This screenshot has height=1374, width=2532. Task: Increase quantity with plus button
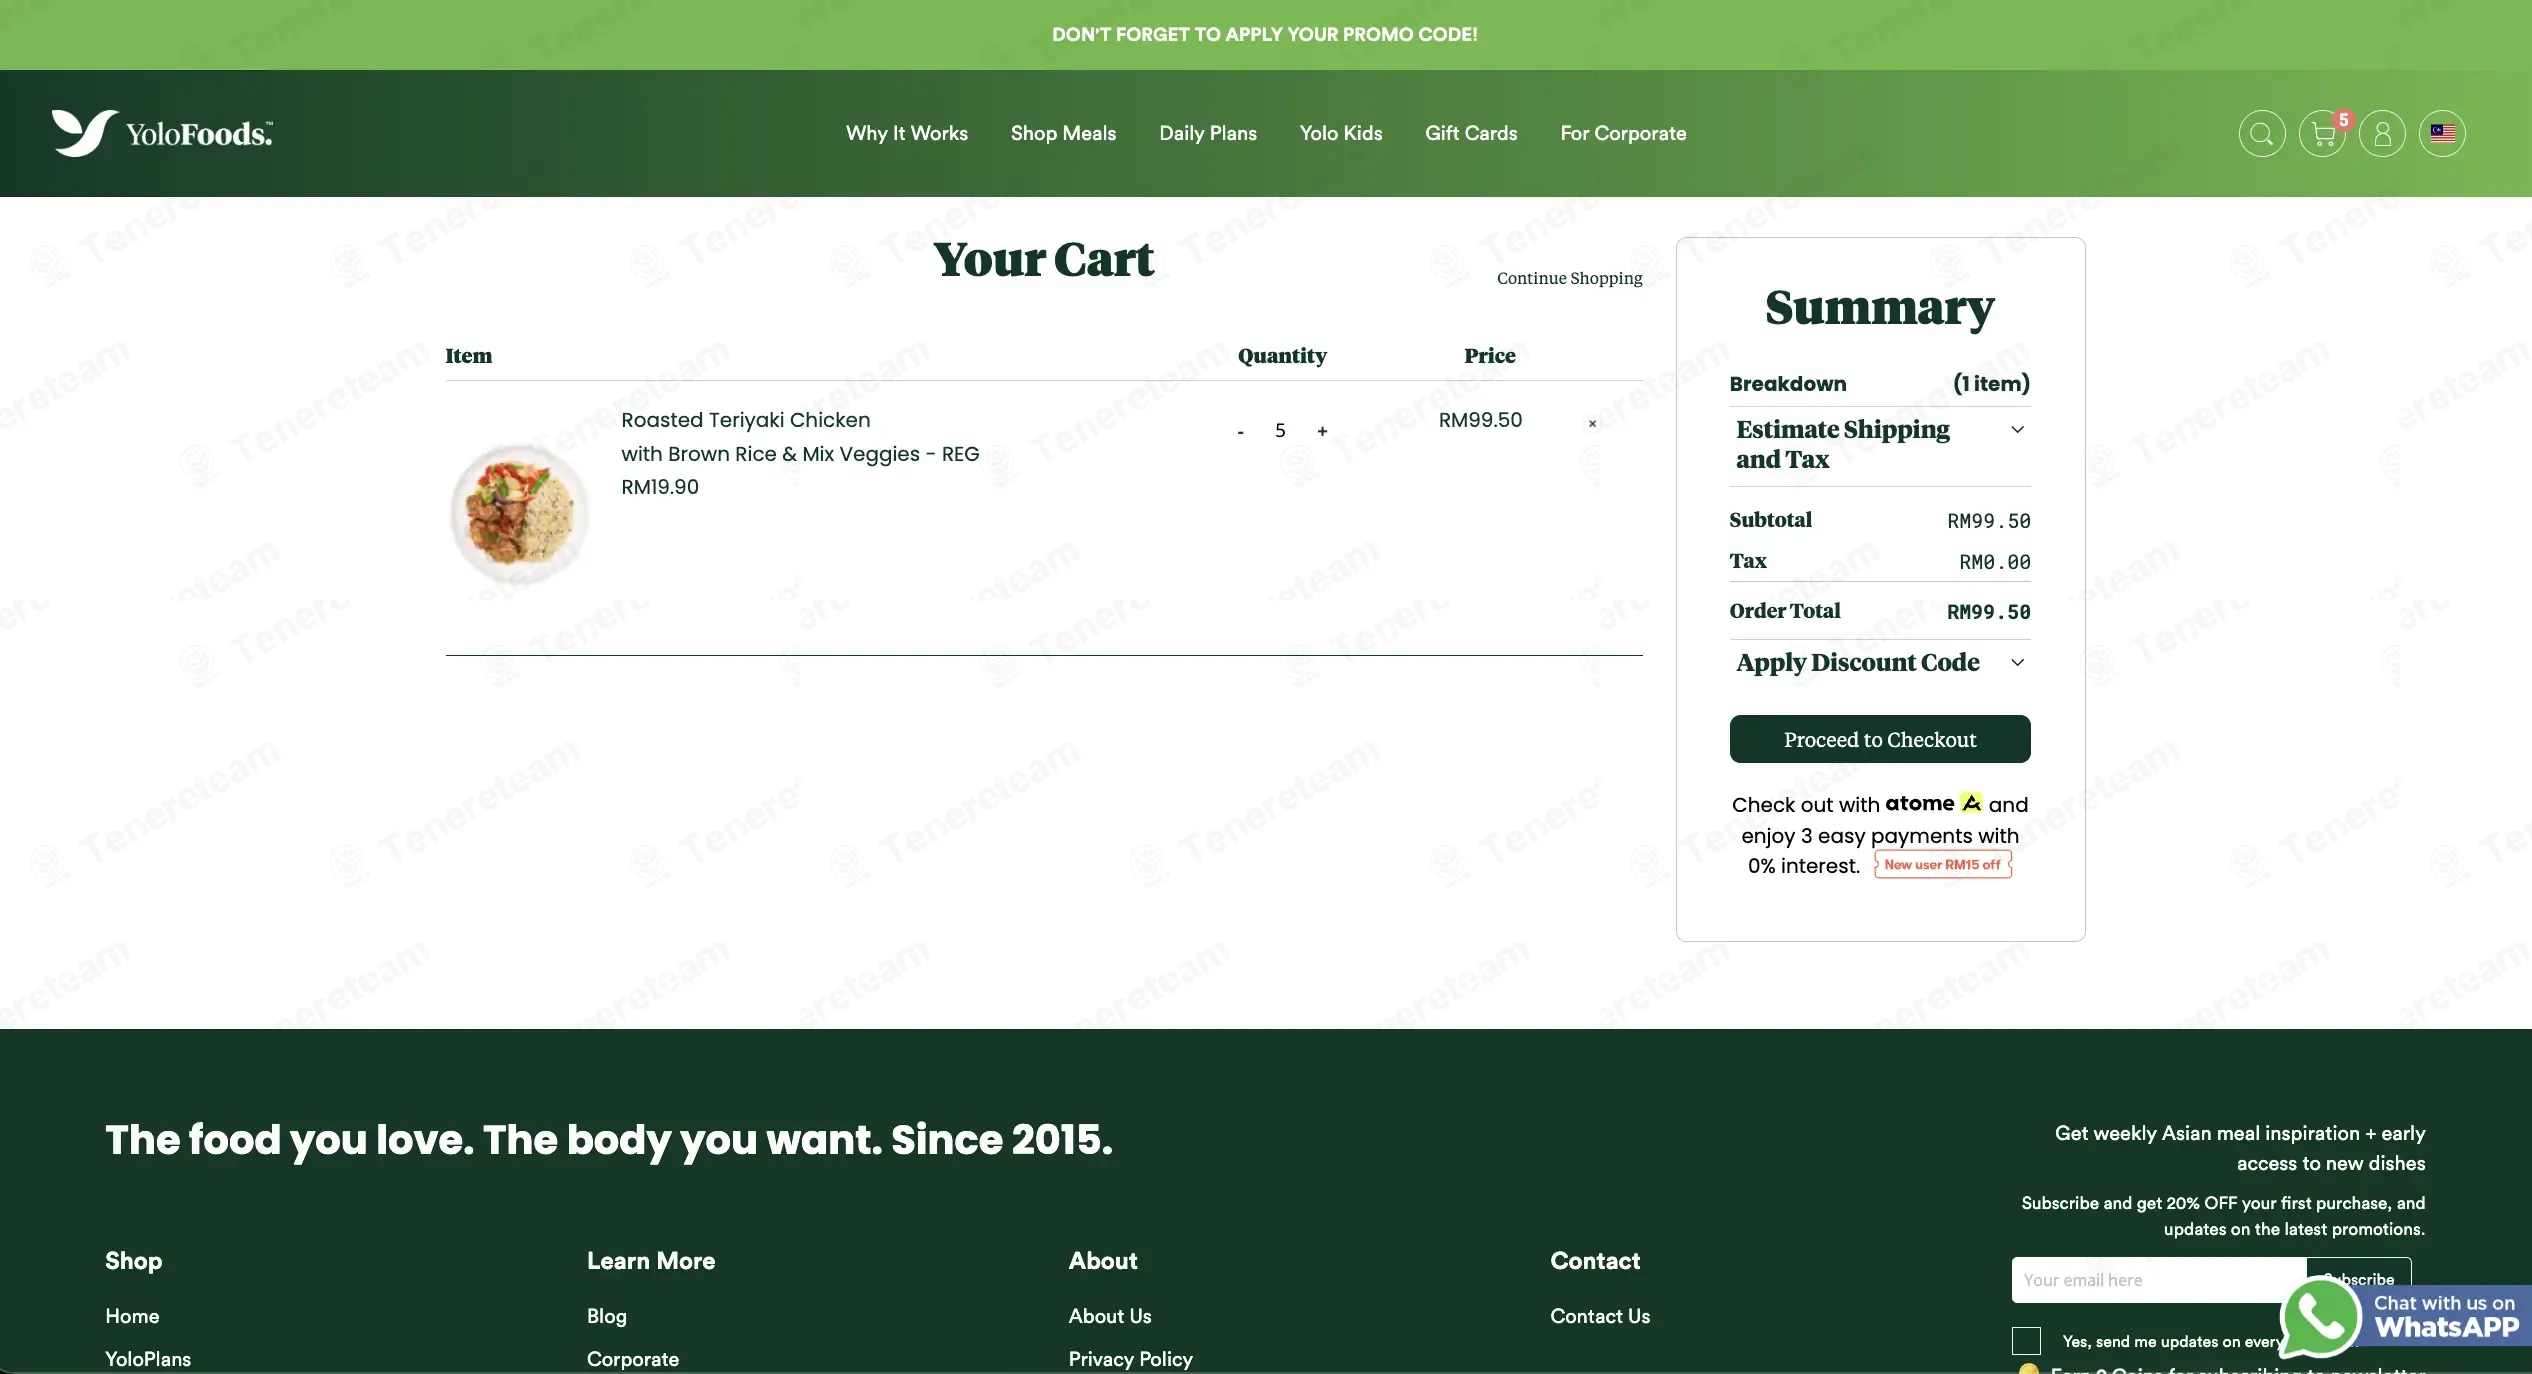(1322, 431)
